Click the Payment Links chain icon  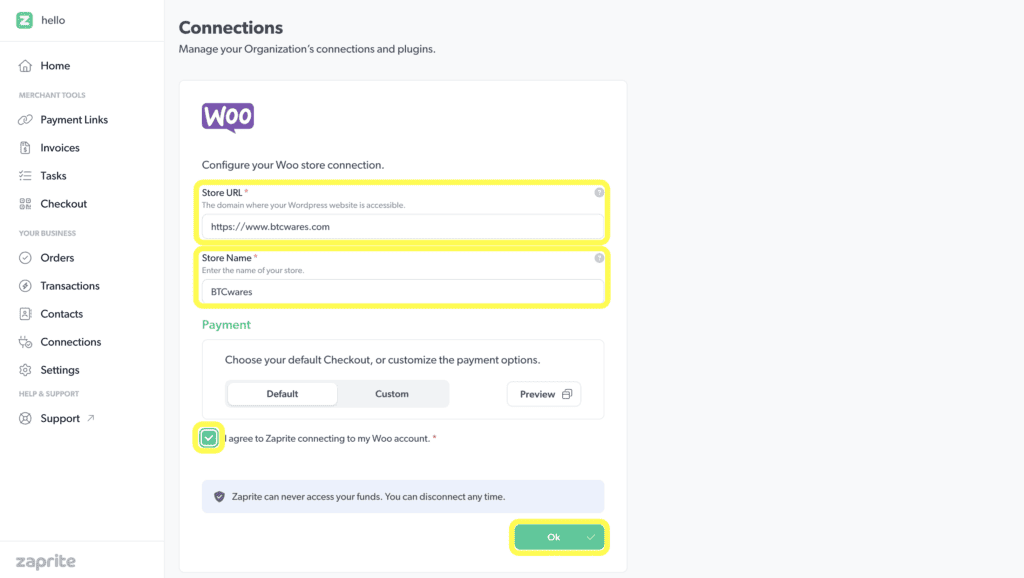[26, 120]
